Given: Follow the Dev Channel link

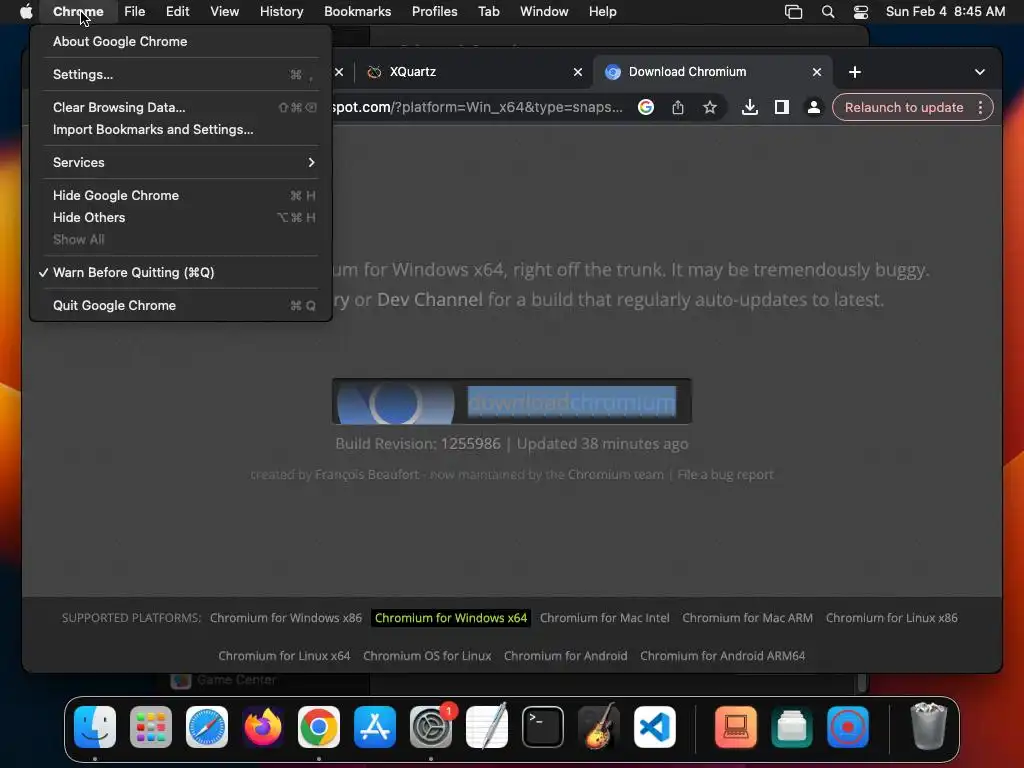Looking at the screenshot, I should [430, 300].
